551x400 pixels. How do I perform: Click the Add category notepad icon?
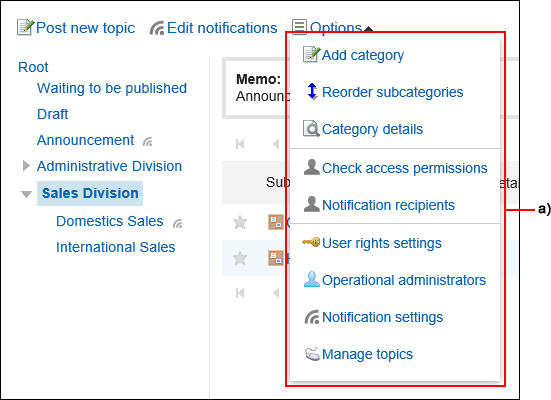click(311, 54)
